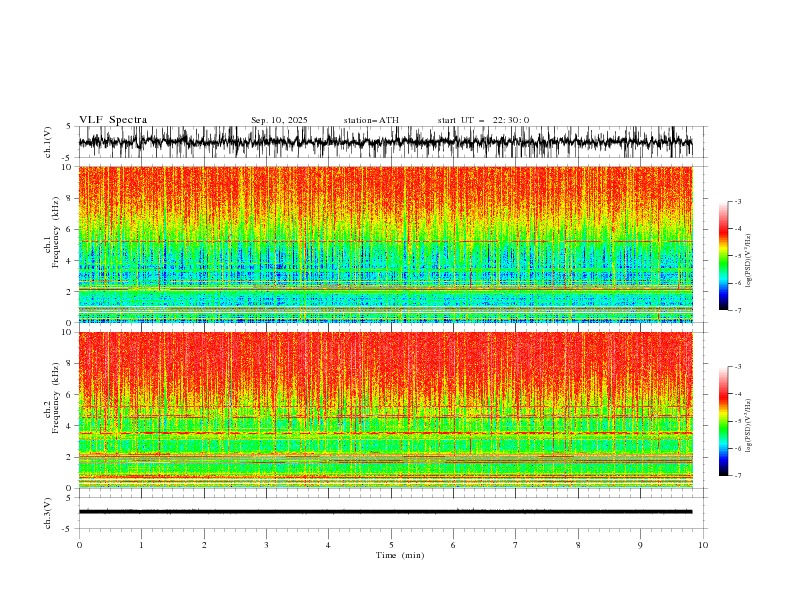Click the "7" minute tick on time axis

point(516,545)
